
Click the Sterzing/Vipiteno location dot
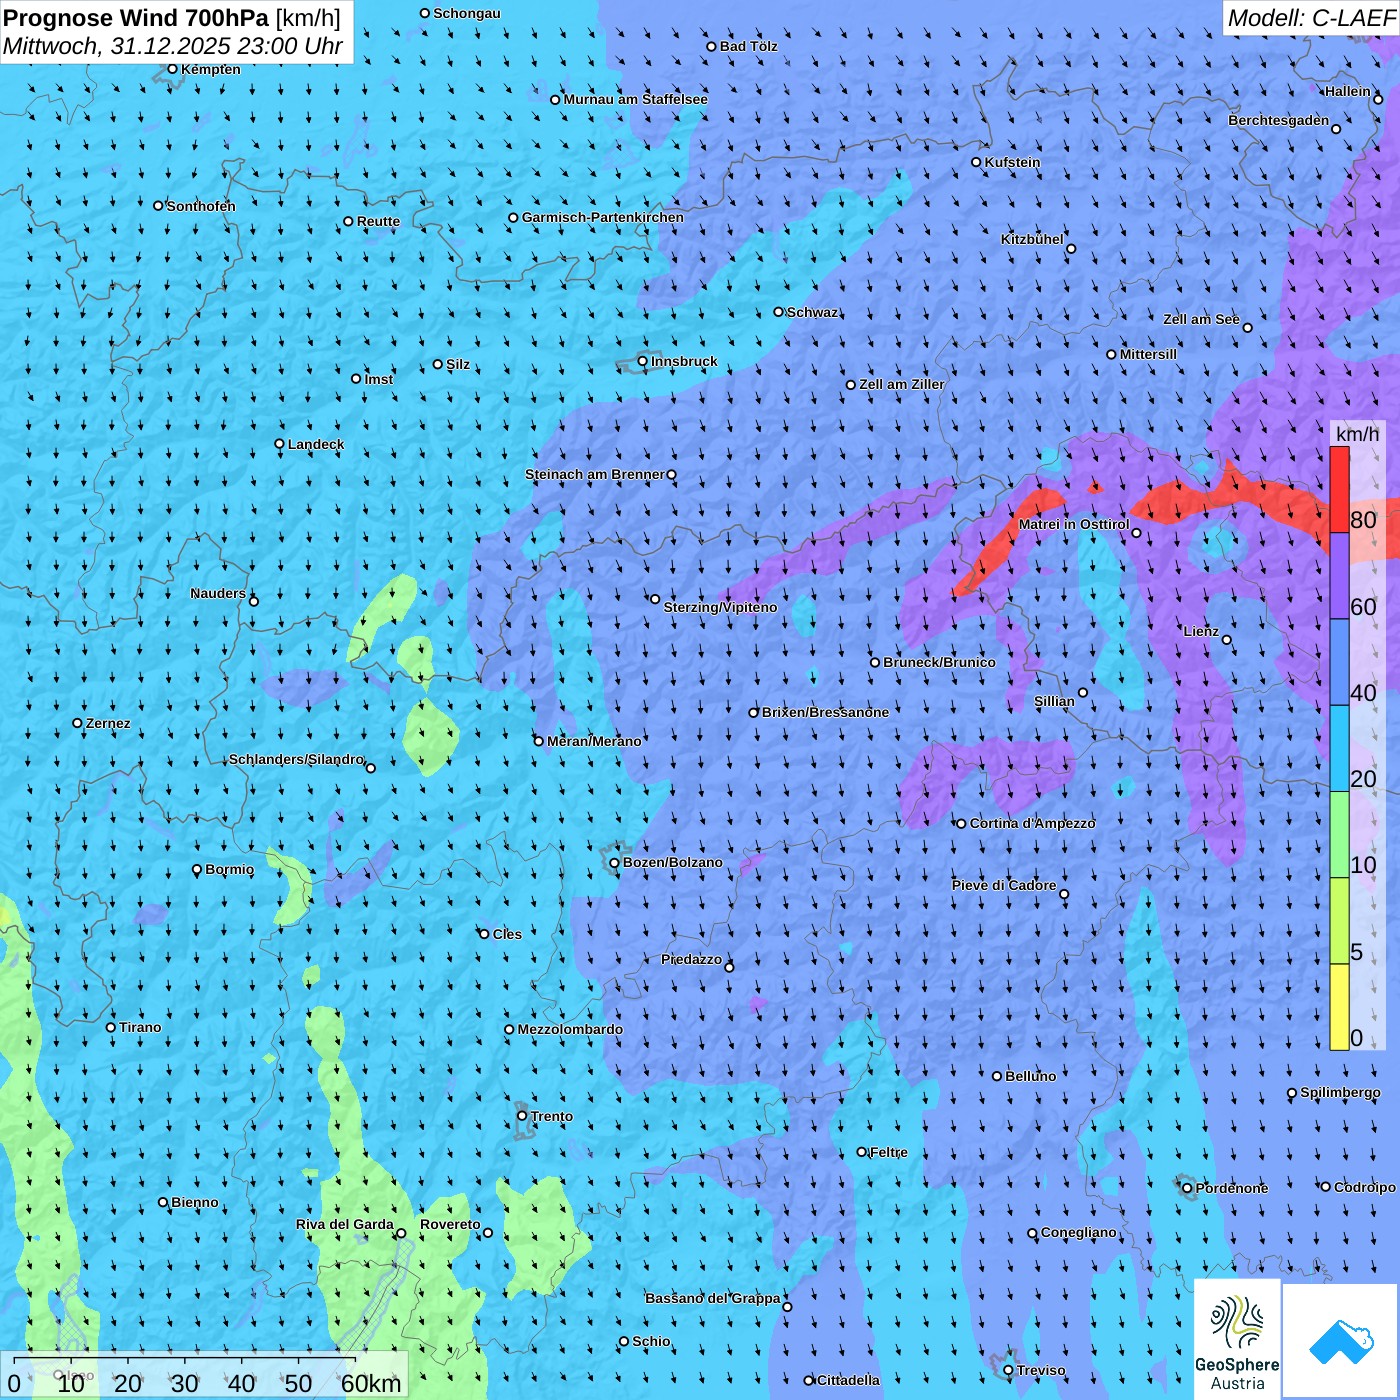point(655,599)
